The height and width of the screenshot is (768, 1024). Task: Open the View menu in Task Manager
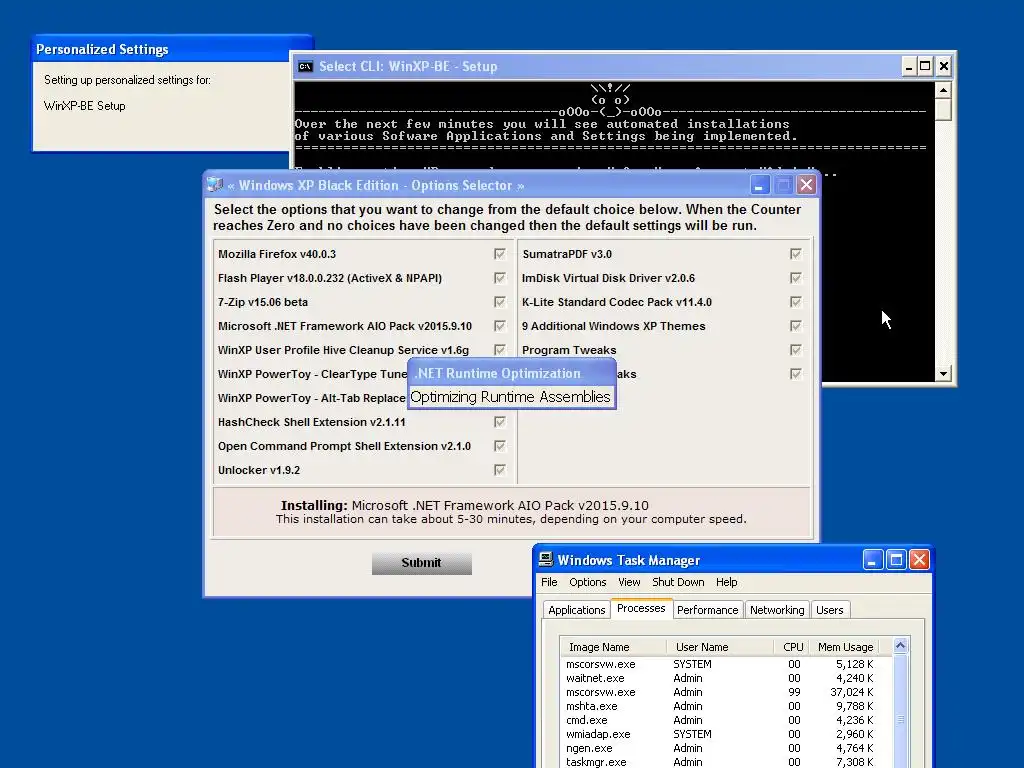pyautogui.click(x=629, y=582)
